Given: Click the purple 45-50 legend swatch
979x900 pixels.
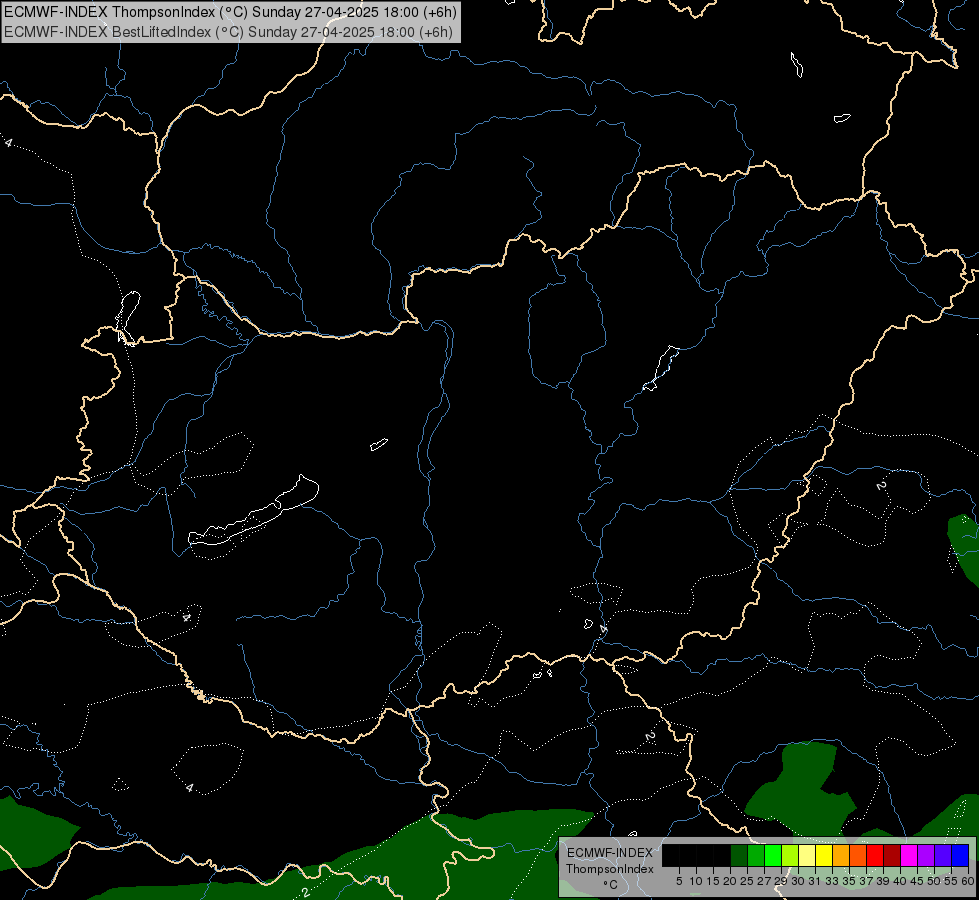Looking at the screenshot, I should coord(926,856).
